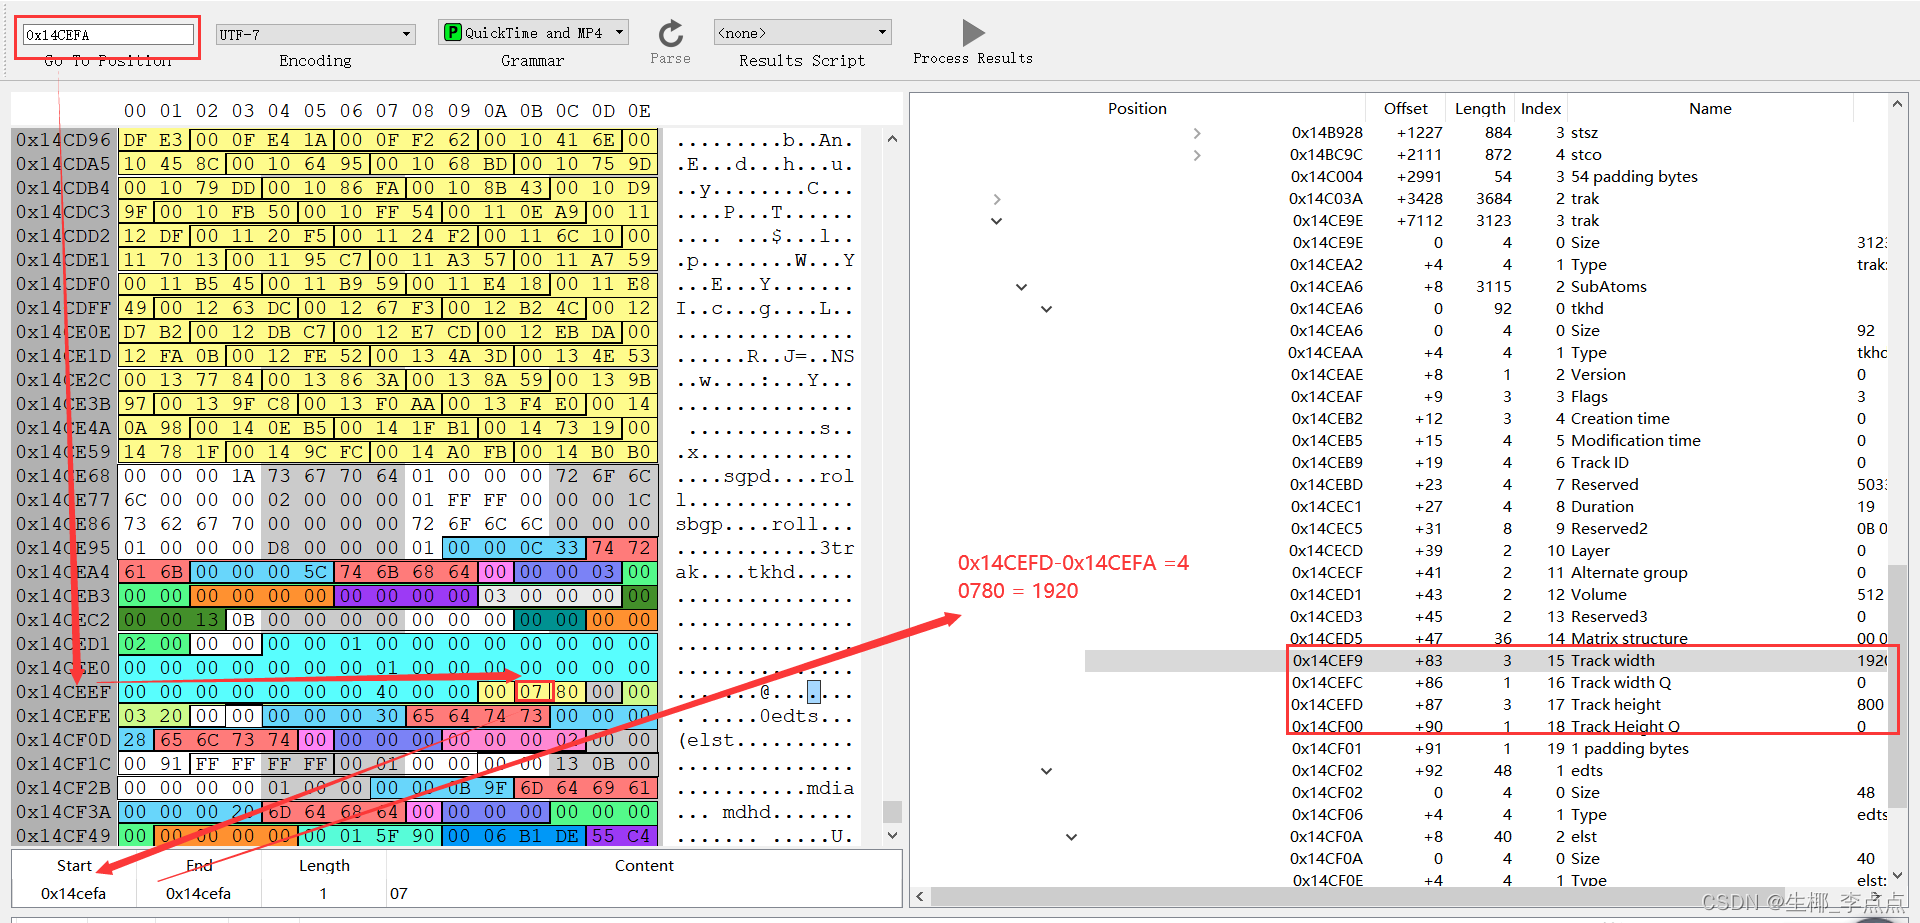The height and width of the screenshot is (923, 1920).
Task: Select the Matrix structure row
Action: coord(1486,639)
